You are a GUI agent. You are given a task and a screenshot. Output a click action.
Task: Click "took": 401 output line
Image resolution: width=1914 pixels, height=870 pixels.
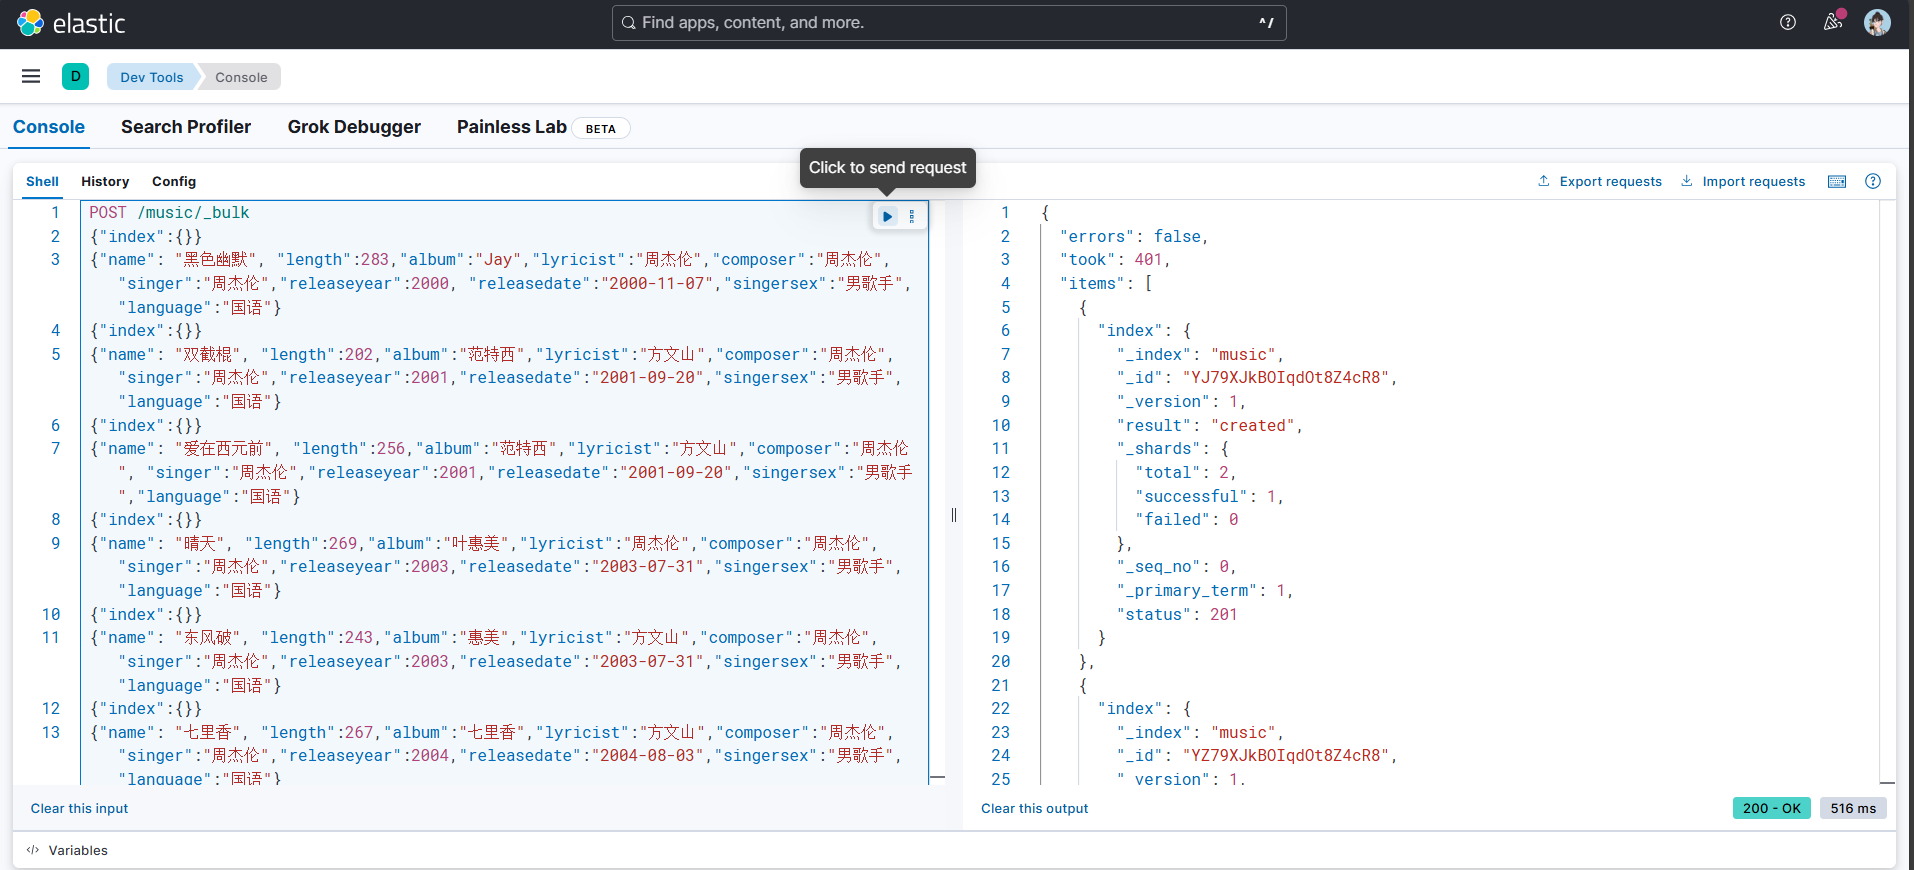[x=1114, y=260]
